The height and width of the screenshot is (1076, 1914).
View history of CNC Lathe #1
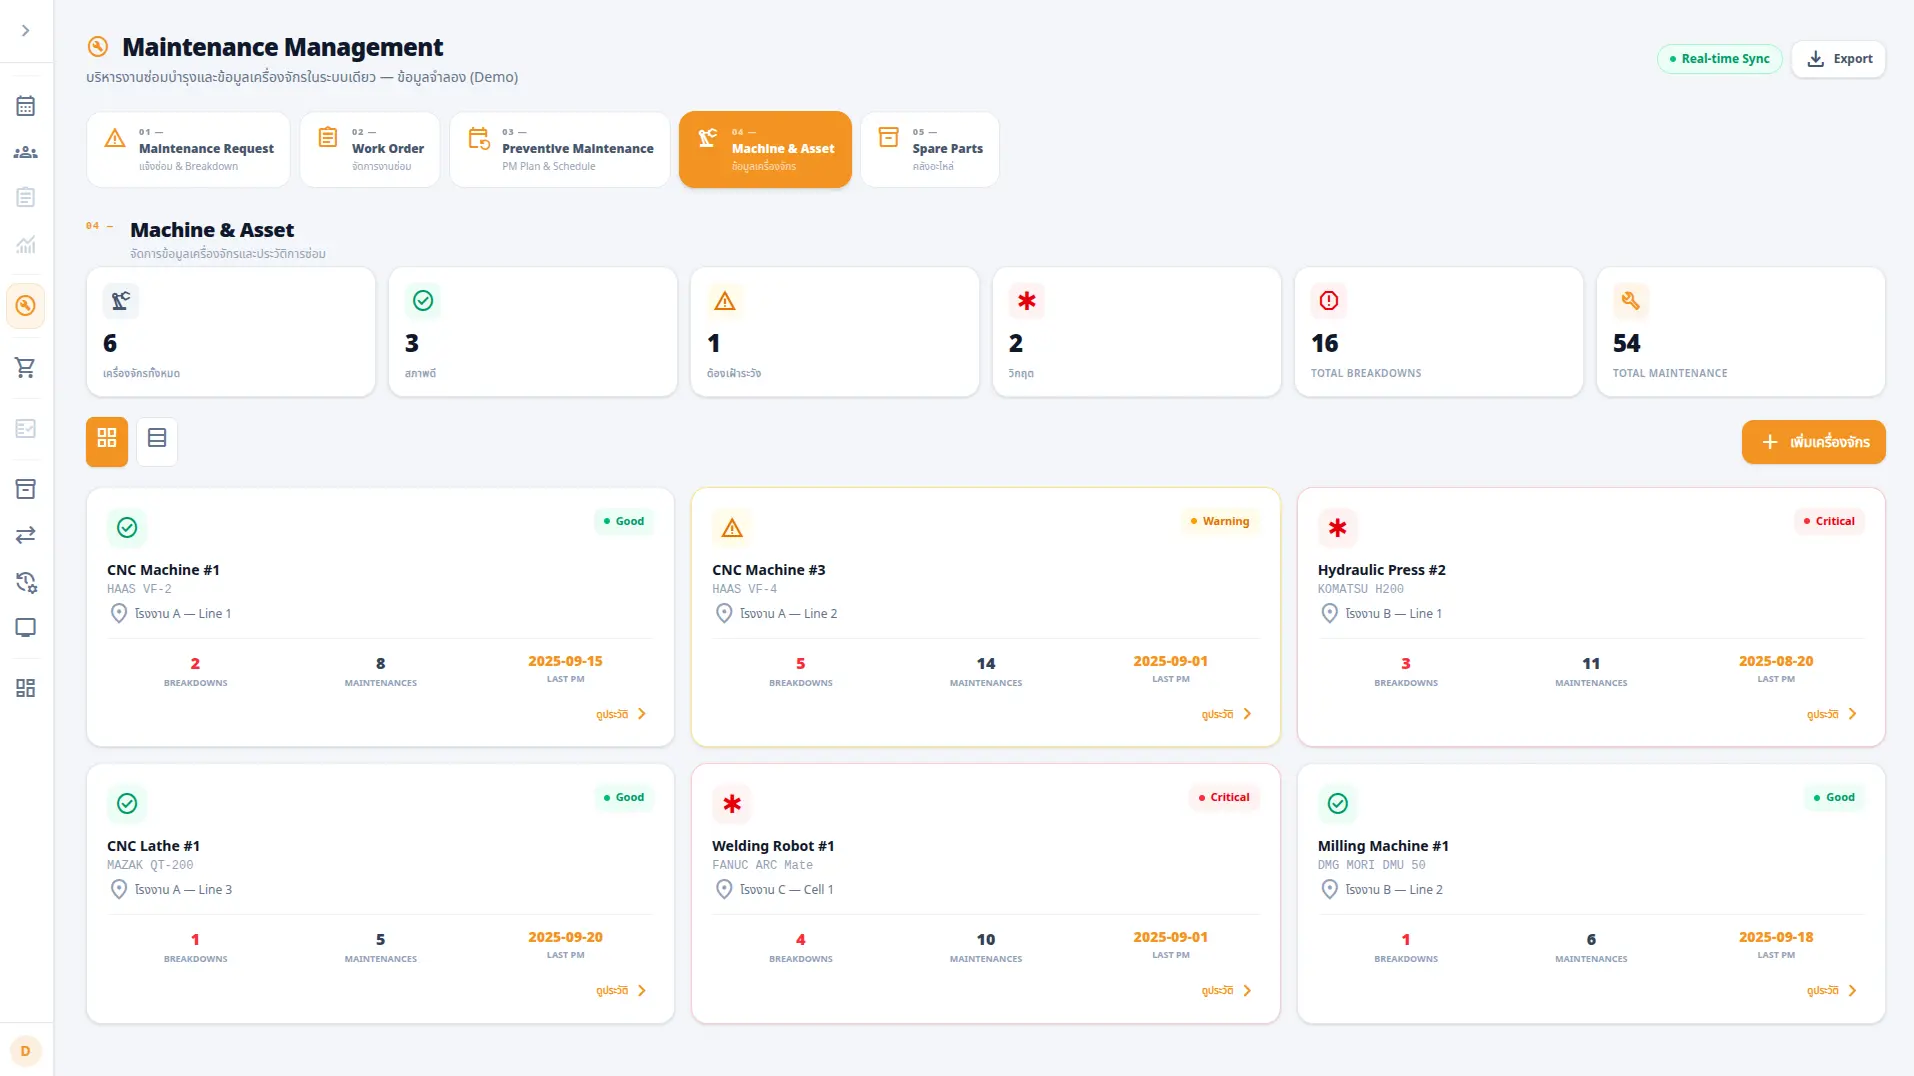(x=622, y=991)
